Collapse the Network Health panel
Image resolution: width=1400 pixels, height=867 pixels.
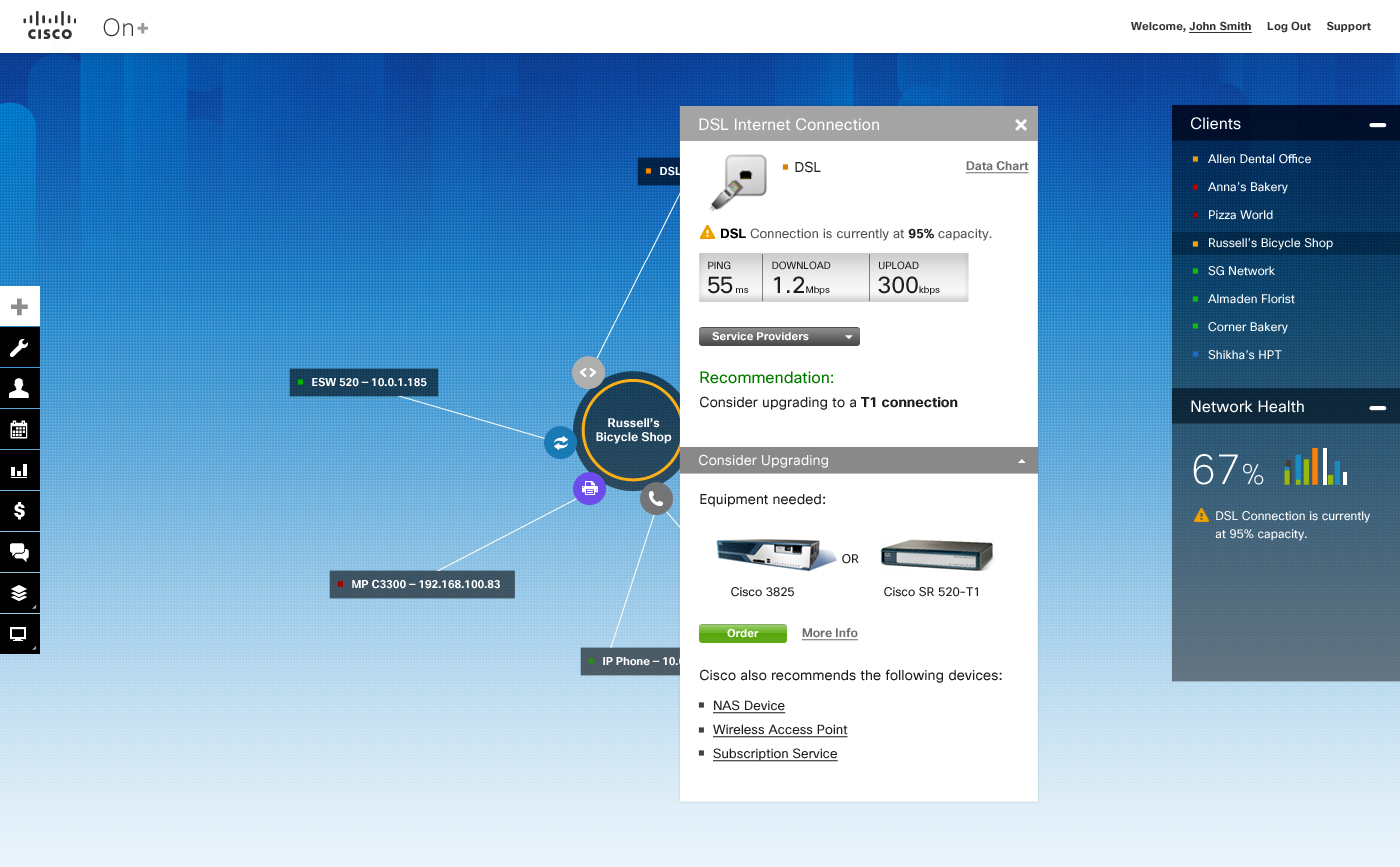[1378, 408]
